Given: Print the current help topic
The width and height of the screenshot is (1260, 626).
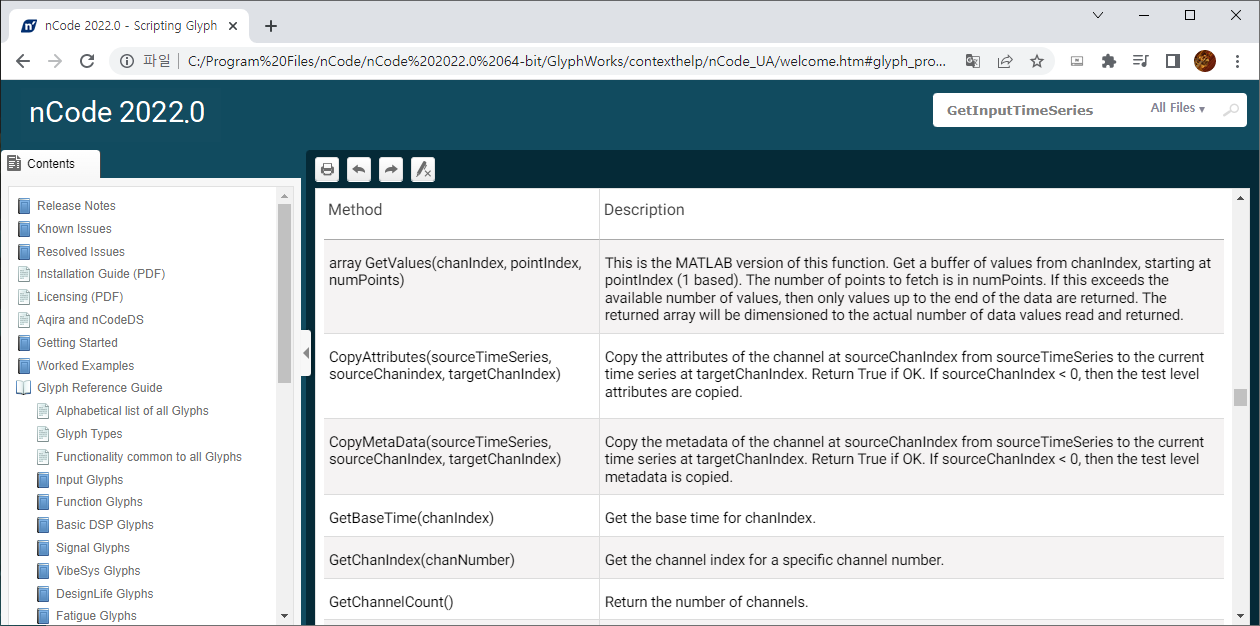Looking at the screenshot, I should pos(327,170).
